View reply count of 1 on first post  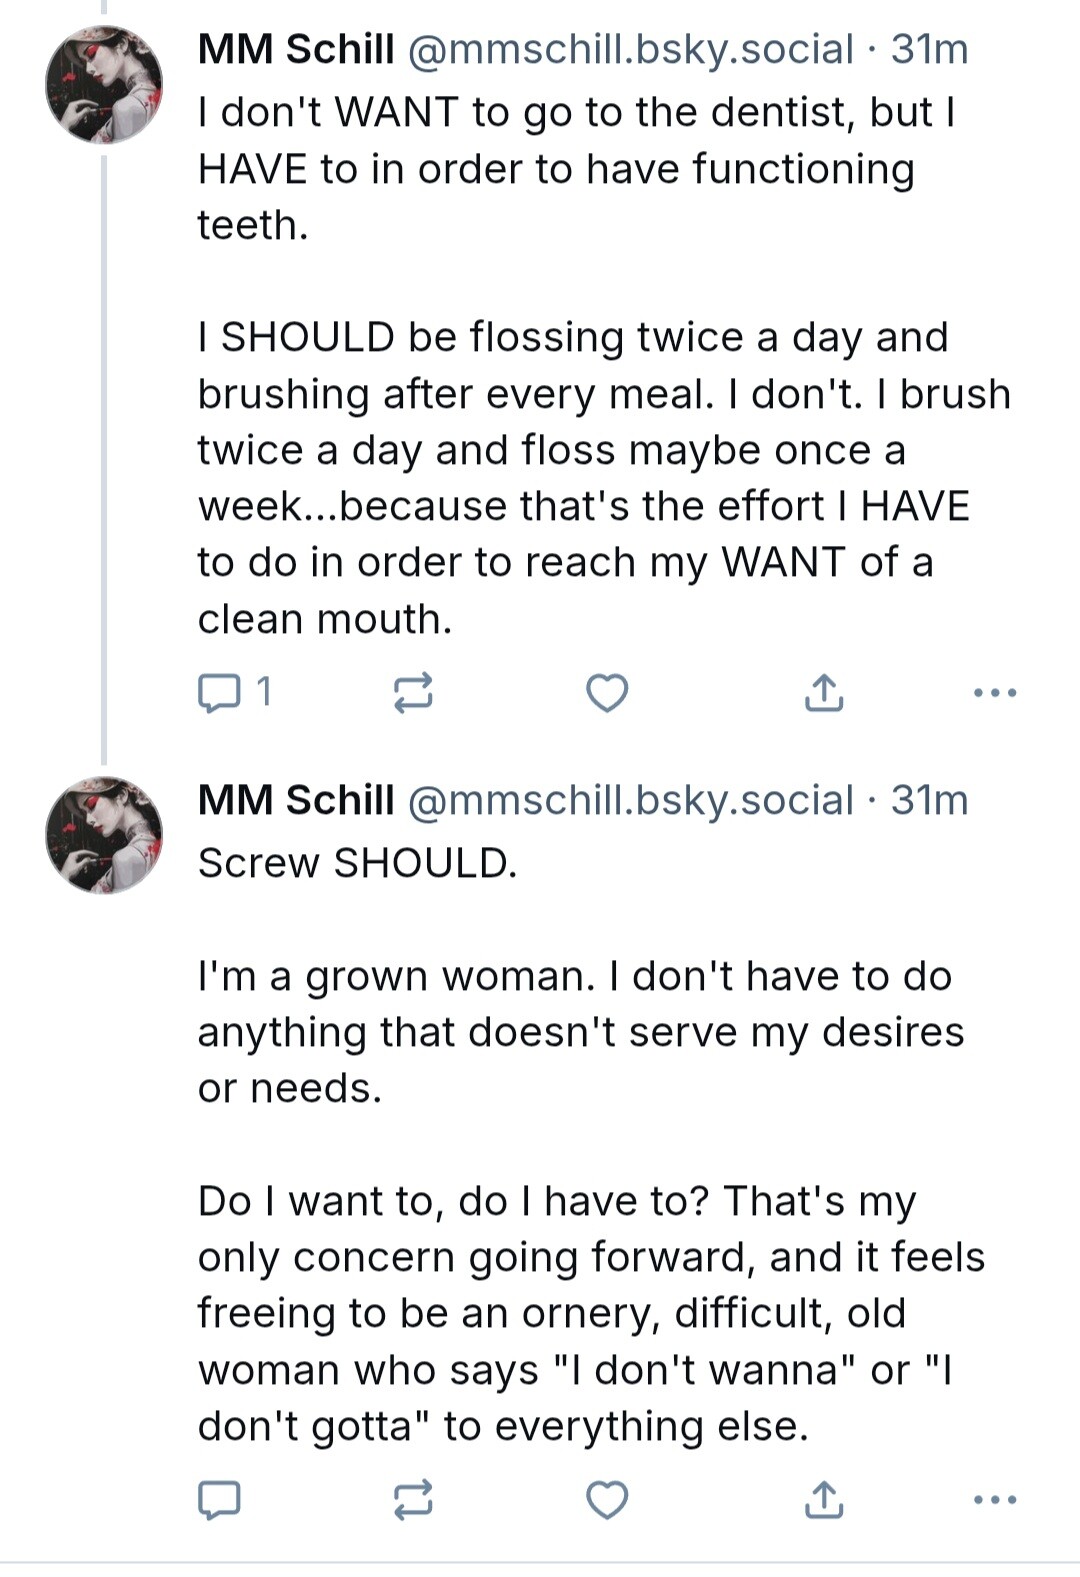263,692
